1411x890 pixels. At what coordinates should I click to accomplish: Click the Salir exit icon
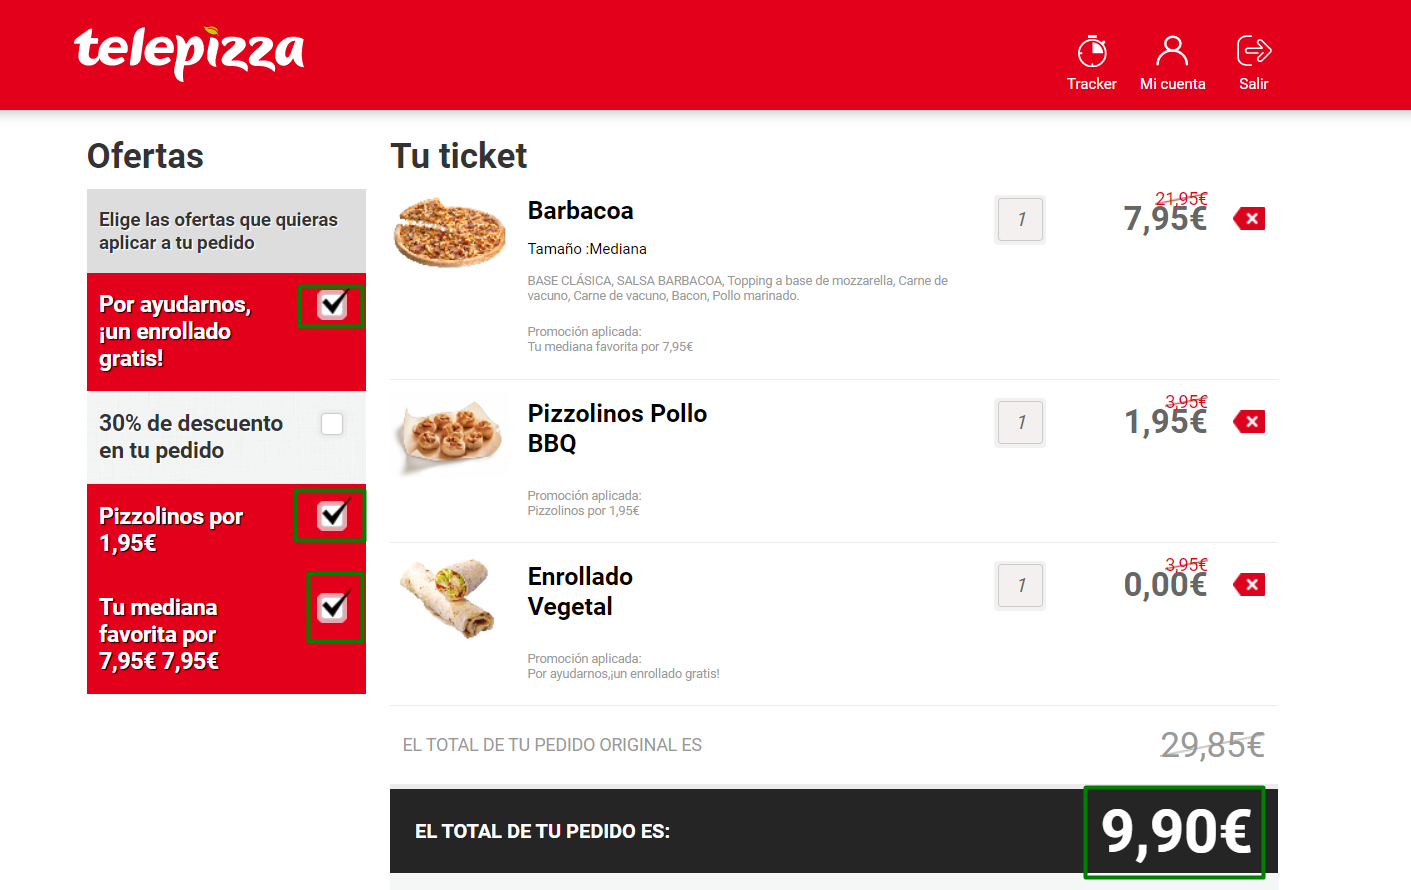[1254, 47]
